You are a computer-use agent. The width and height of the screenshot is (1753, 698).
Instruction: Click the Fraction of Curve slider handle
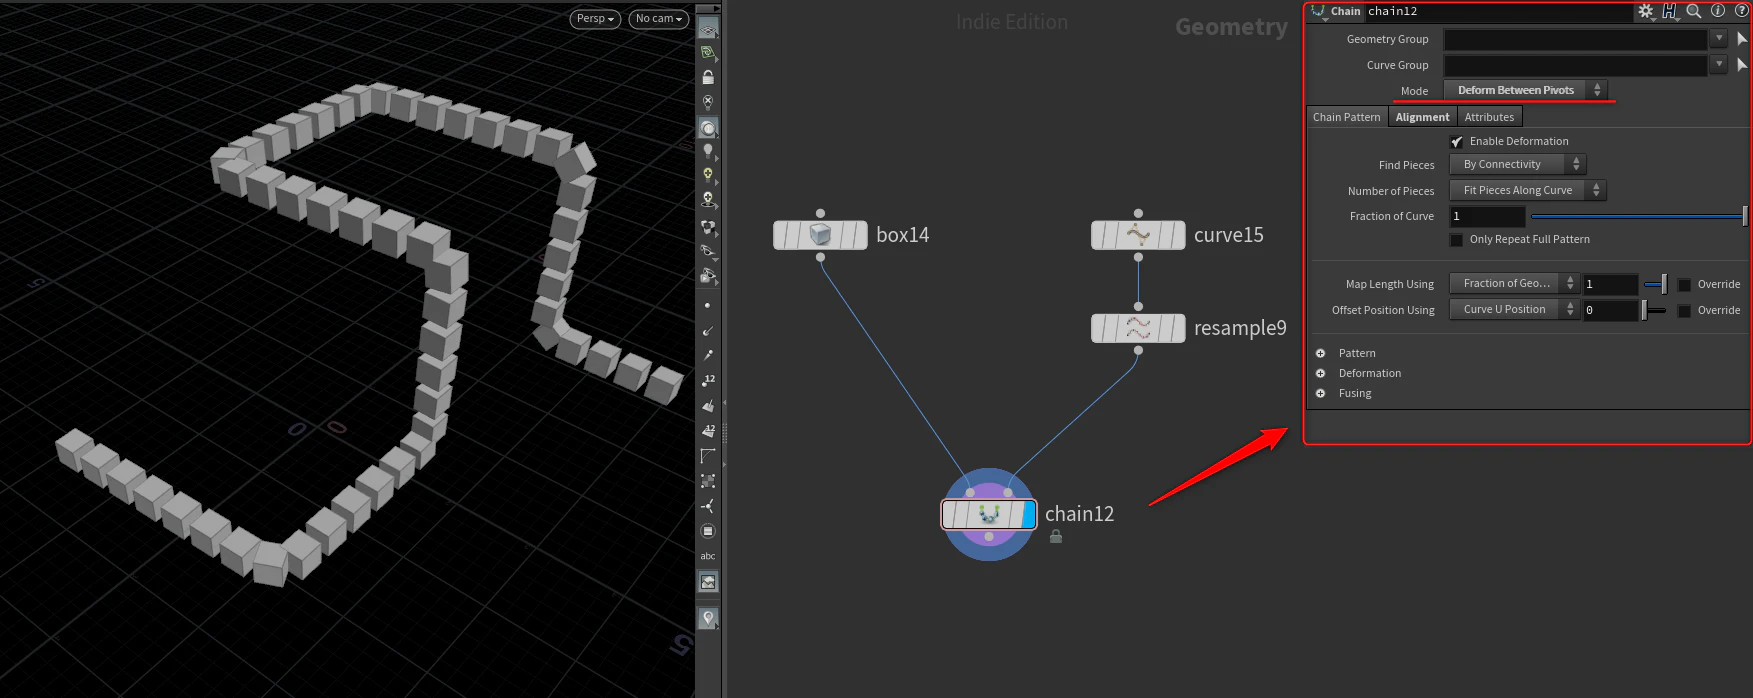coord(1745,216)
